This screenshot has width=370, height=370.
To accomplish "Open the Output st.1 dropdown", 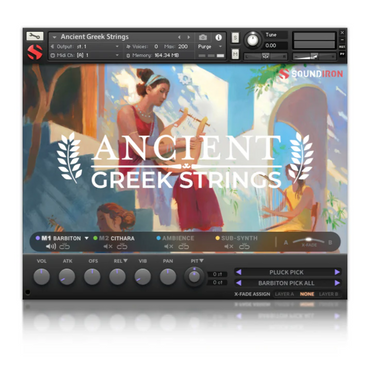I will (x=85, y=47).
